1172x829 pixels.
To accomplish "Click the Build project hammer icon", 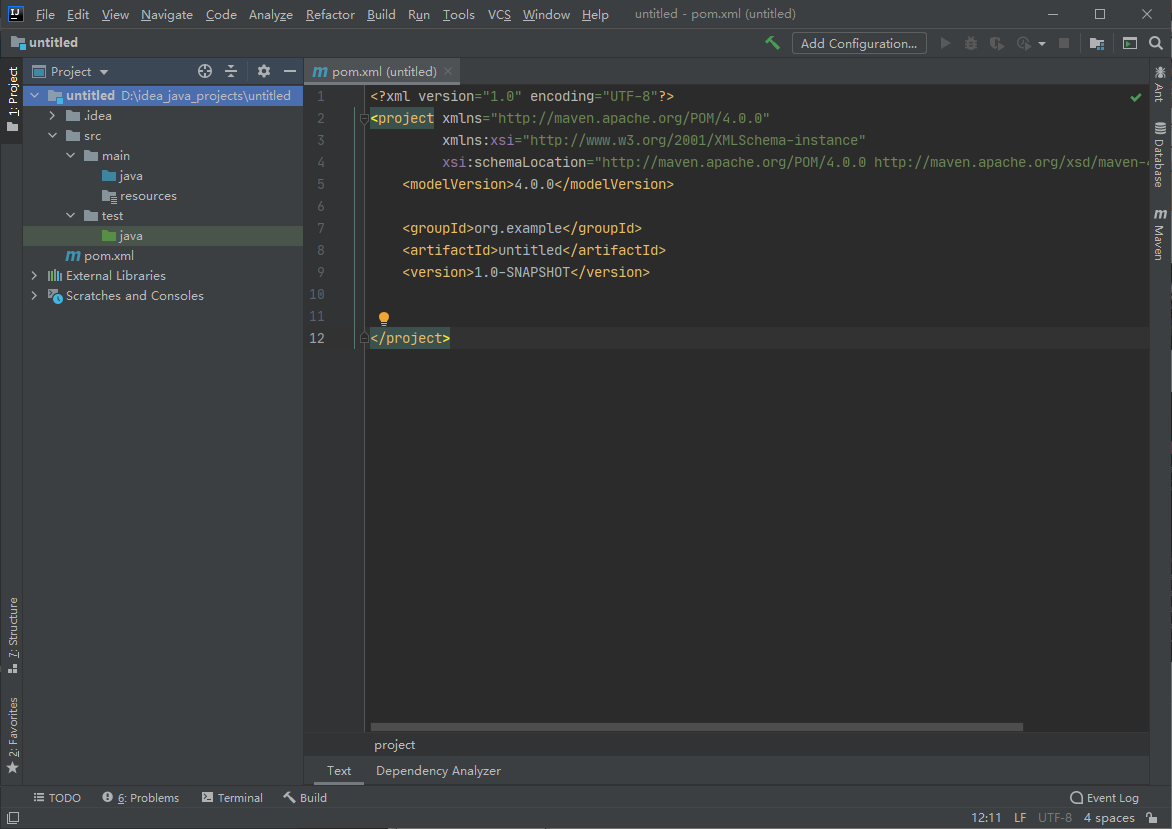I will coord(772,43).
